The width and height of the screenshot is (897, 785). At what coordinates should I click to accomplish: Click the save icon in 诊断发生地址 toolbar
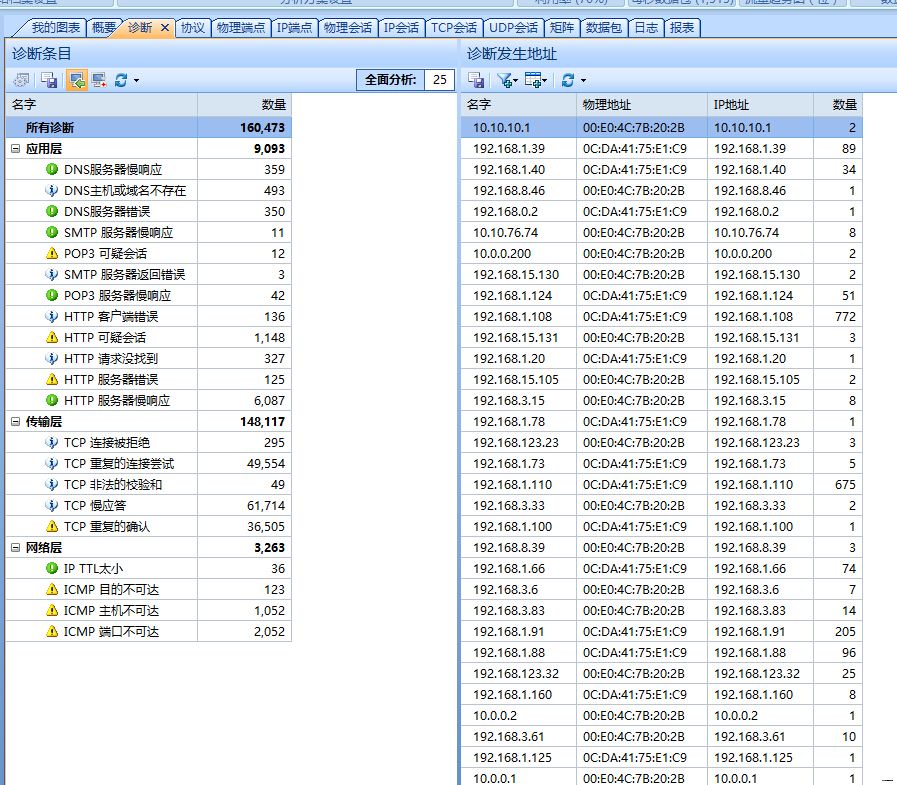[477, 80]
